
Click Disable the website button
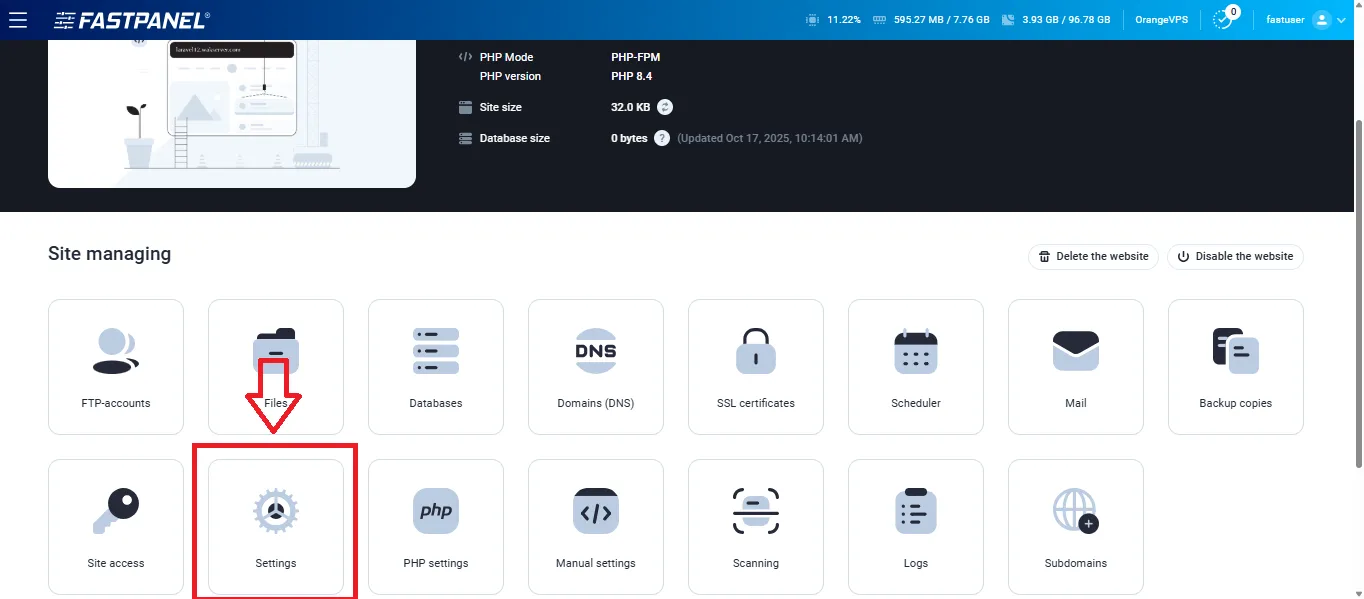tap(1235, 256)
